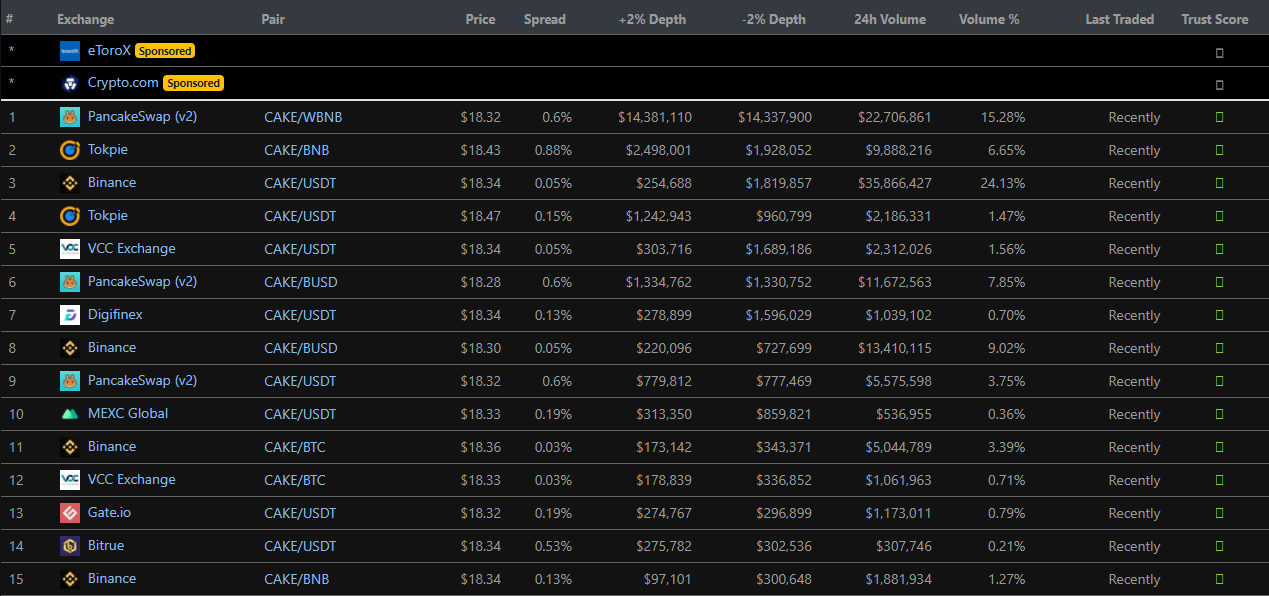
Task: Sort by -2% Depth column header
Action: click(x=774, y=19)
